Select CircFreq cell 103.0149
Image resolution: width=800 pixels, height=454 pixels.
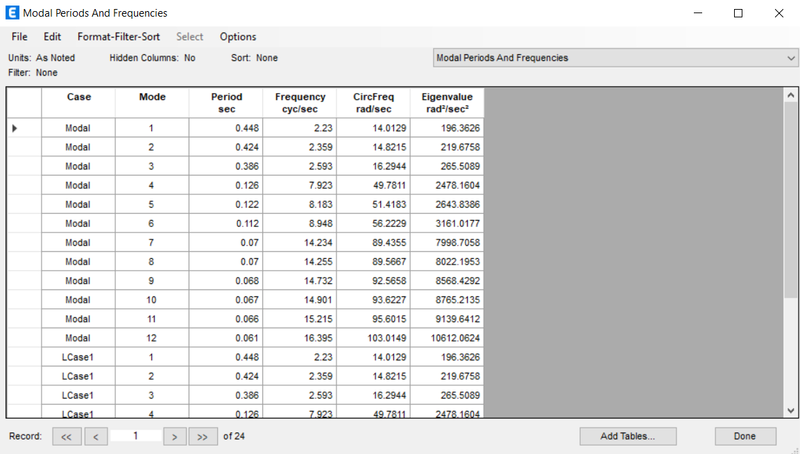pyautogui.click(x=373, y=338)
